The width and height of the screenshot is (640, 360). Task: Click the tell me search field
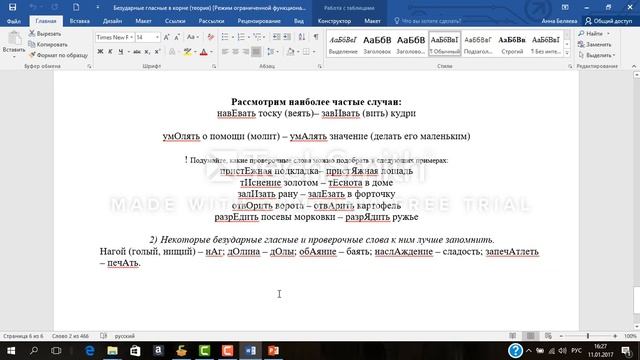click(427, 21)
